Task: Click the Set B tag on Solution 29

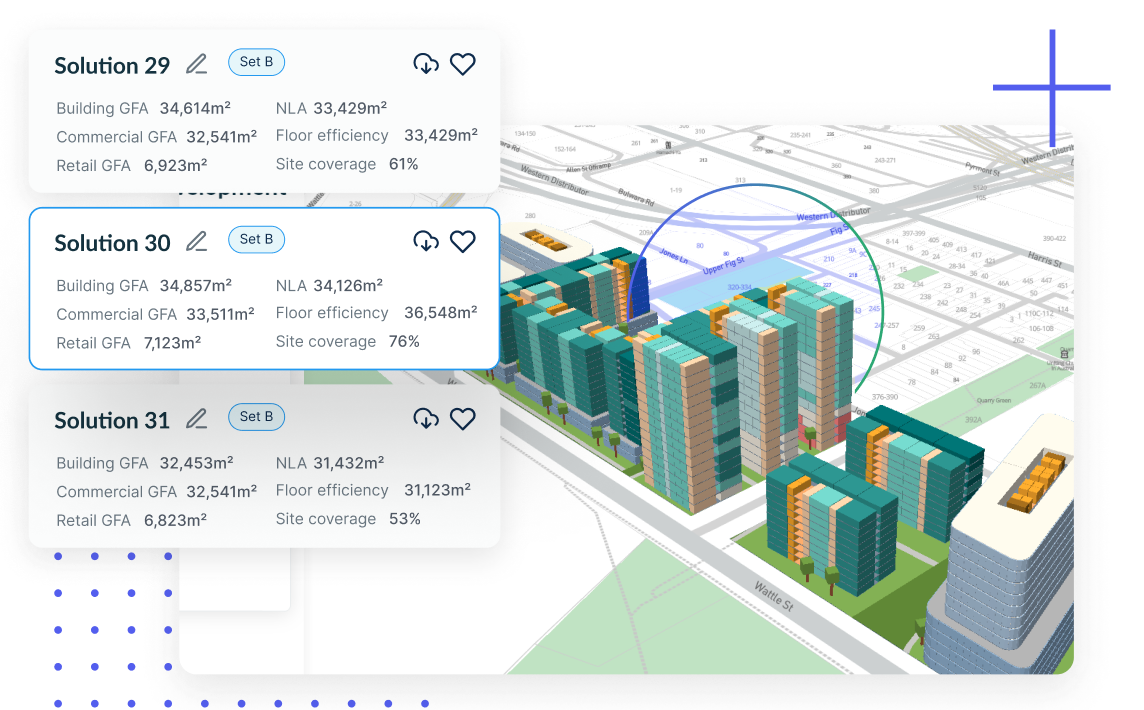Action: (256, 62)
